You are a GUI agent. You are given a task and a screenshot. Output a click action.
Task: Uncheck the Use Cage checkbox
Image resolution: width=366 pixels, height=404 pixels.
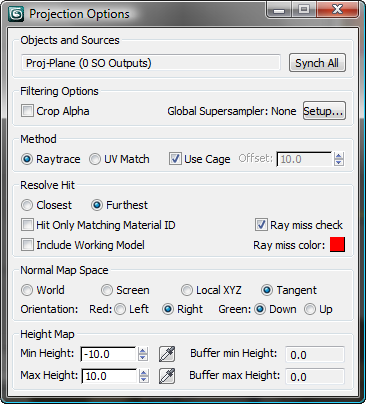click(x=175, y=159)
